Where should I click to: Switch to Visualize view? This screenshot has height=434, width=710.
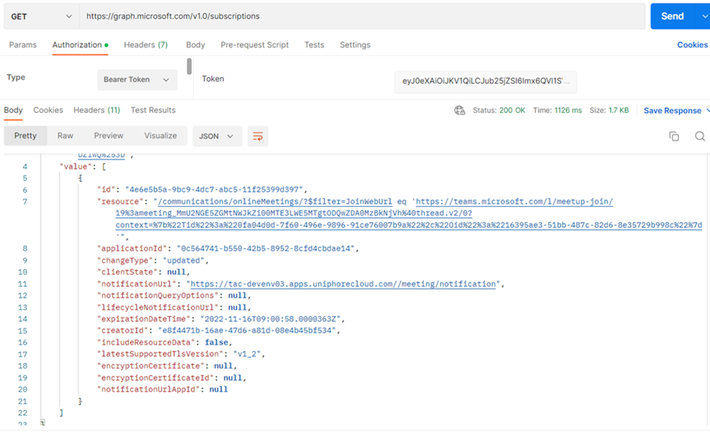click(x=160, y=136)
